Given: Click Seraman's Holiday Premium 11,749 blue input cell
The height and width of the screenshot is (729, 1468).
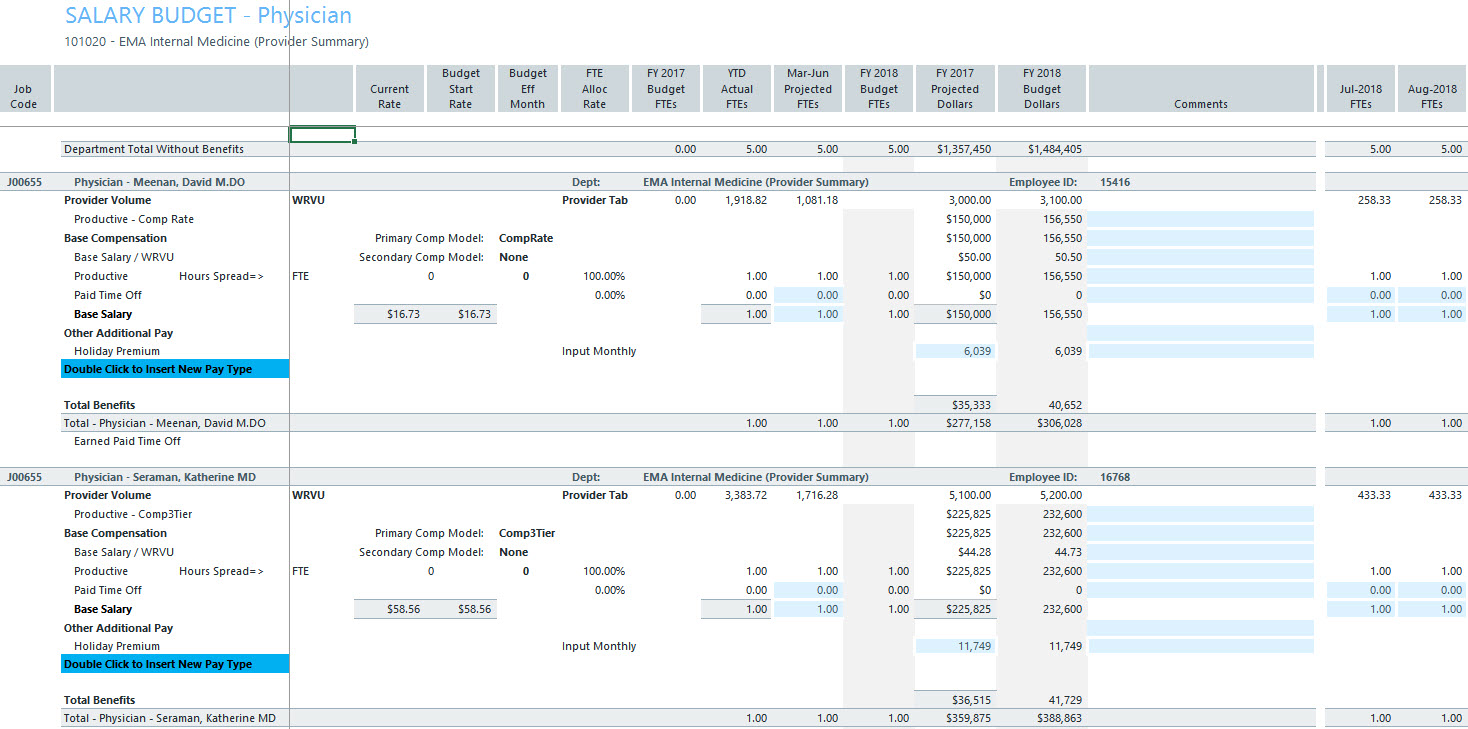Looking at the screenshot, I should [x=955, y=646].
